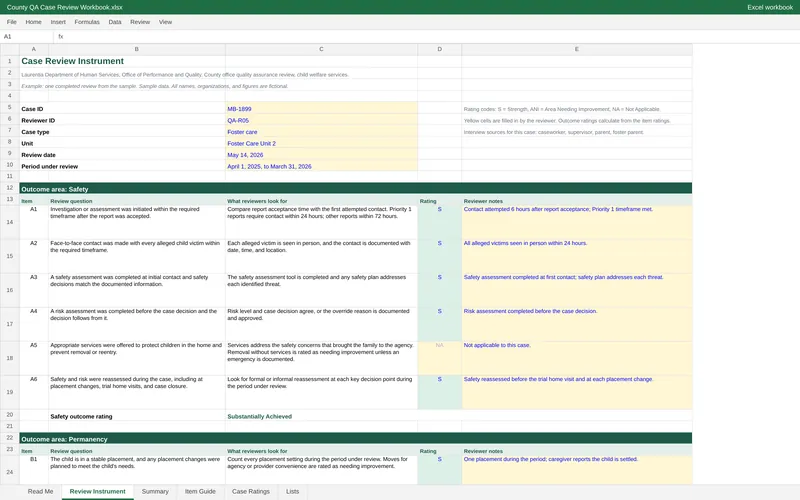This screenshot has height=500, width=800.
Task: Select item A4 rating cell
Action: coord(440,324)
